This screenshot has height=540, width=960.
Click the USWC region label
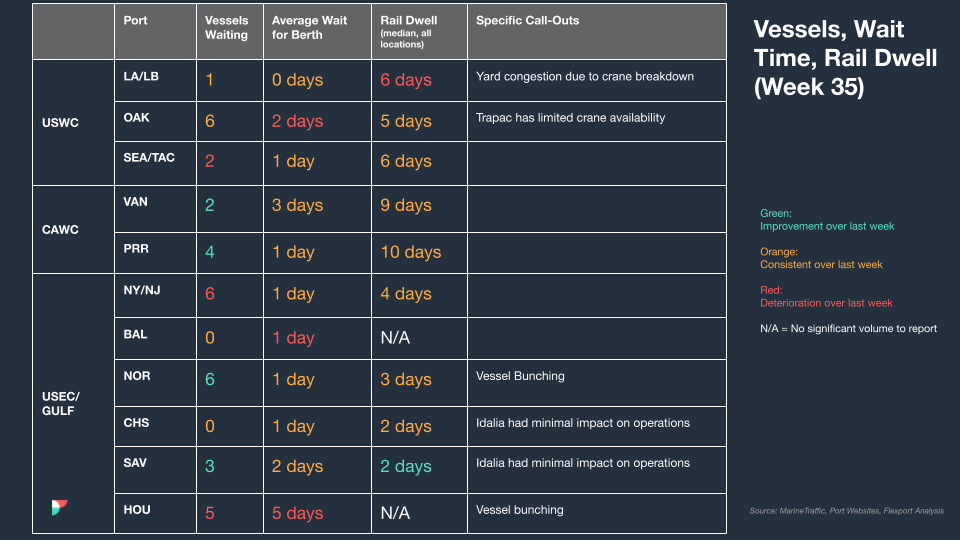60,122
